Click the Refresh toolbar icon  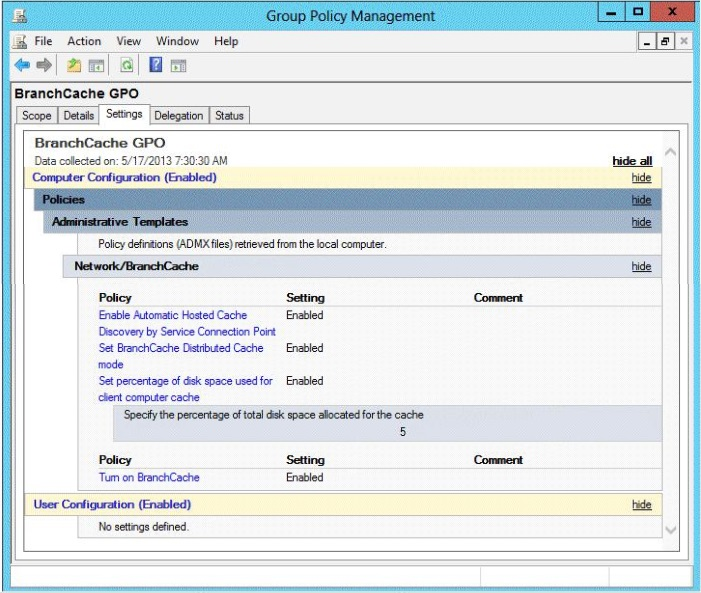[x=127, y=65]
